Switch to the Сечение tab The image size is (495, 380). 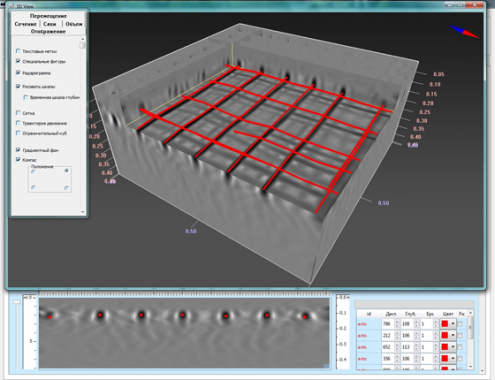(25, 24)
